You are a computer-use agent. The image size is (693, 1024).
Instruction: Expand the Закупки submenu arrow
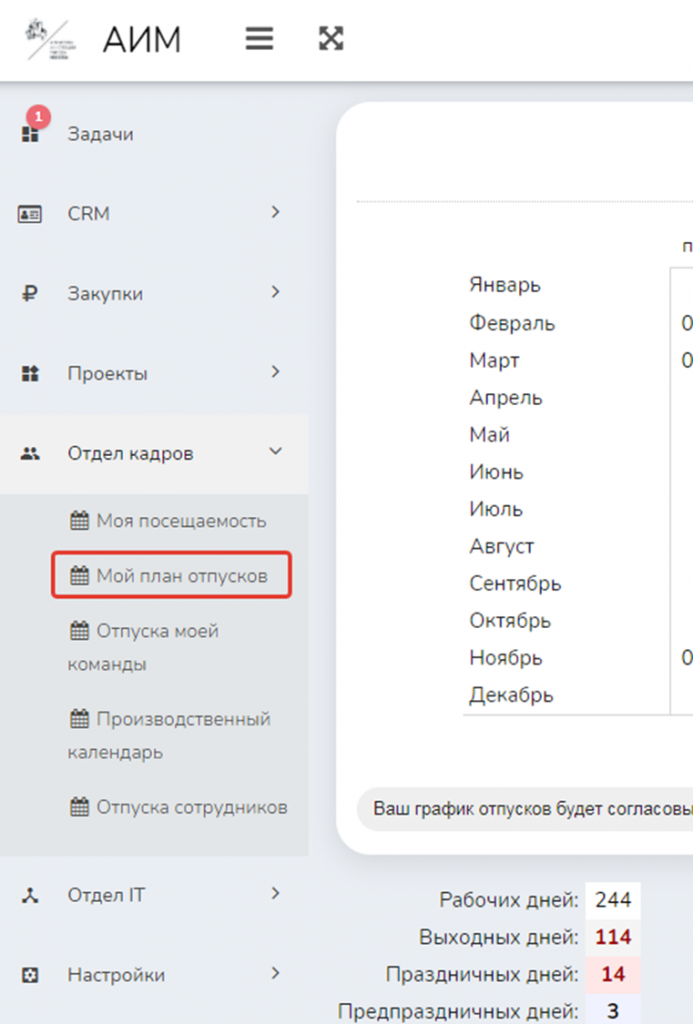point(276,293)
